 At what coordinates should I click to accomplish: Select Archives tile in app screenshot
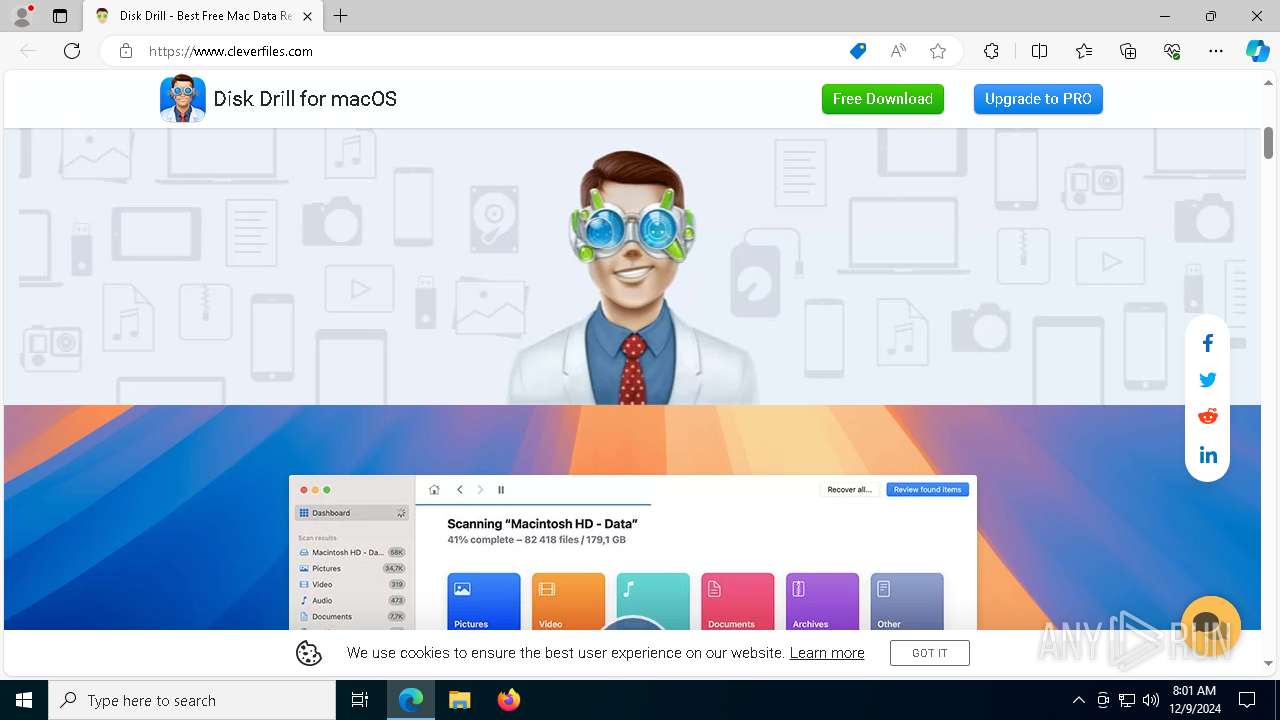click(822, 601)
